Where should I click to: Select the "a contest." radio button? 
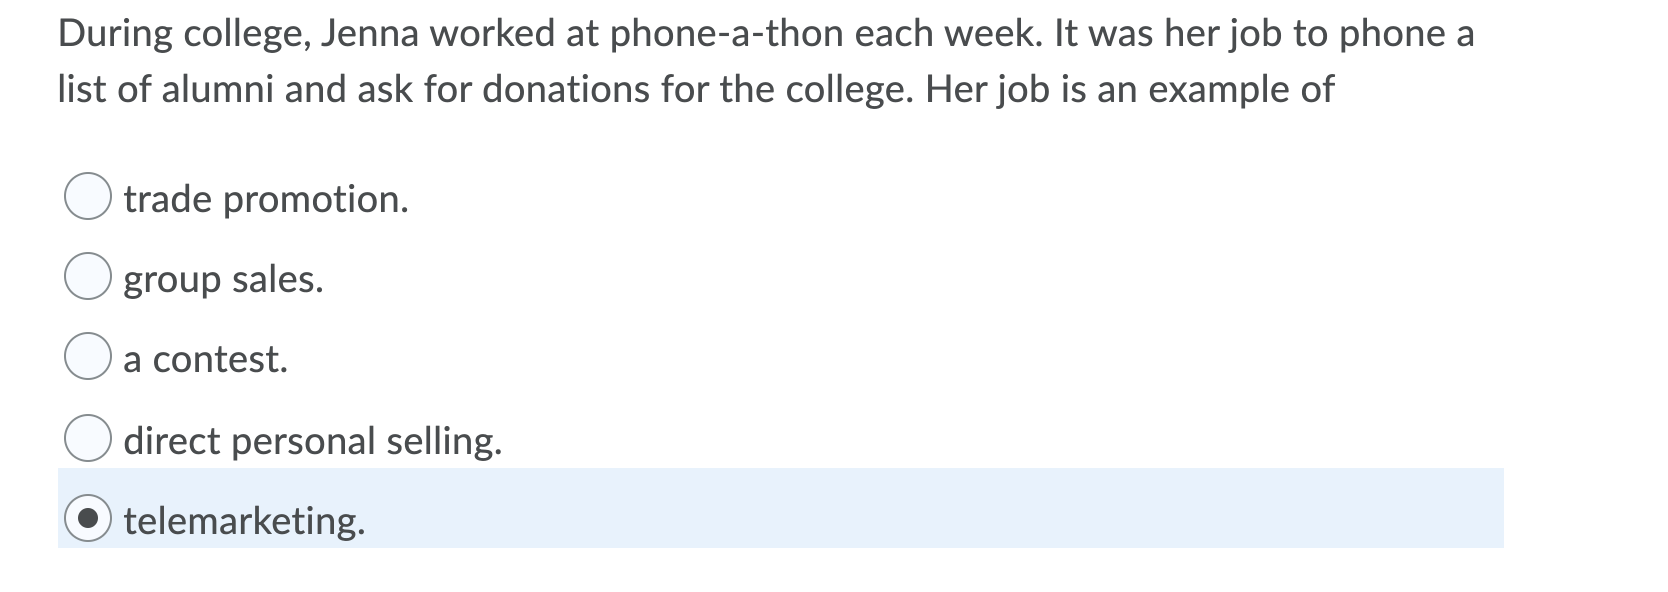pos(89,356)
